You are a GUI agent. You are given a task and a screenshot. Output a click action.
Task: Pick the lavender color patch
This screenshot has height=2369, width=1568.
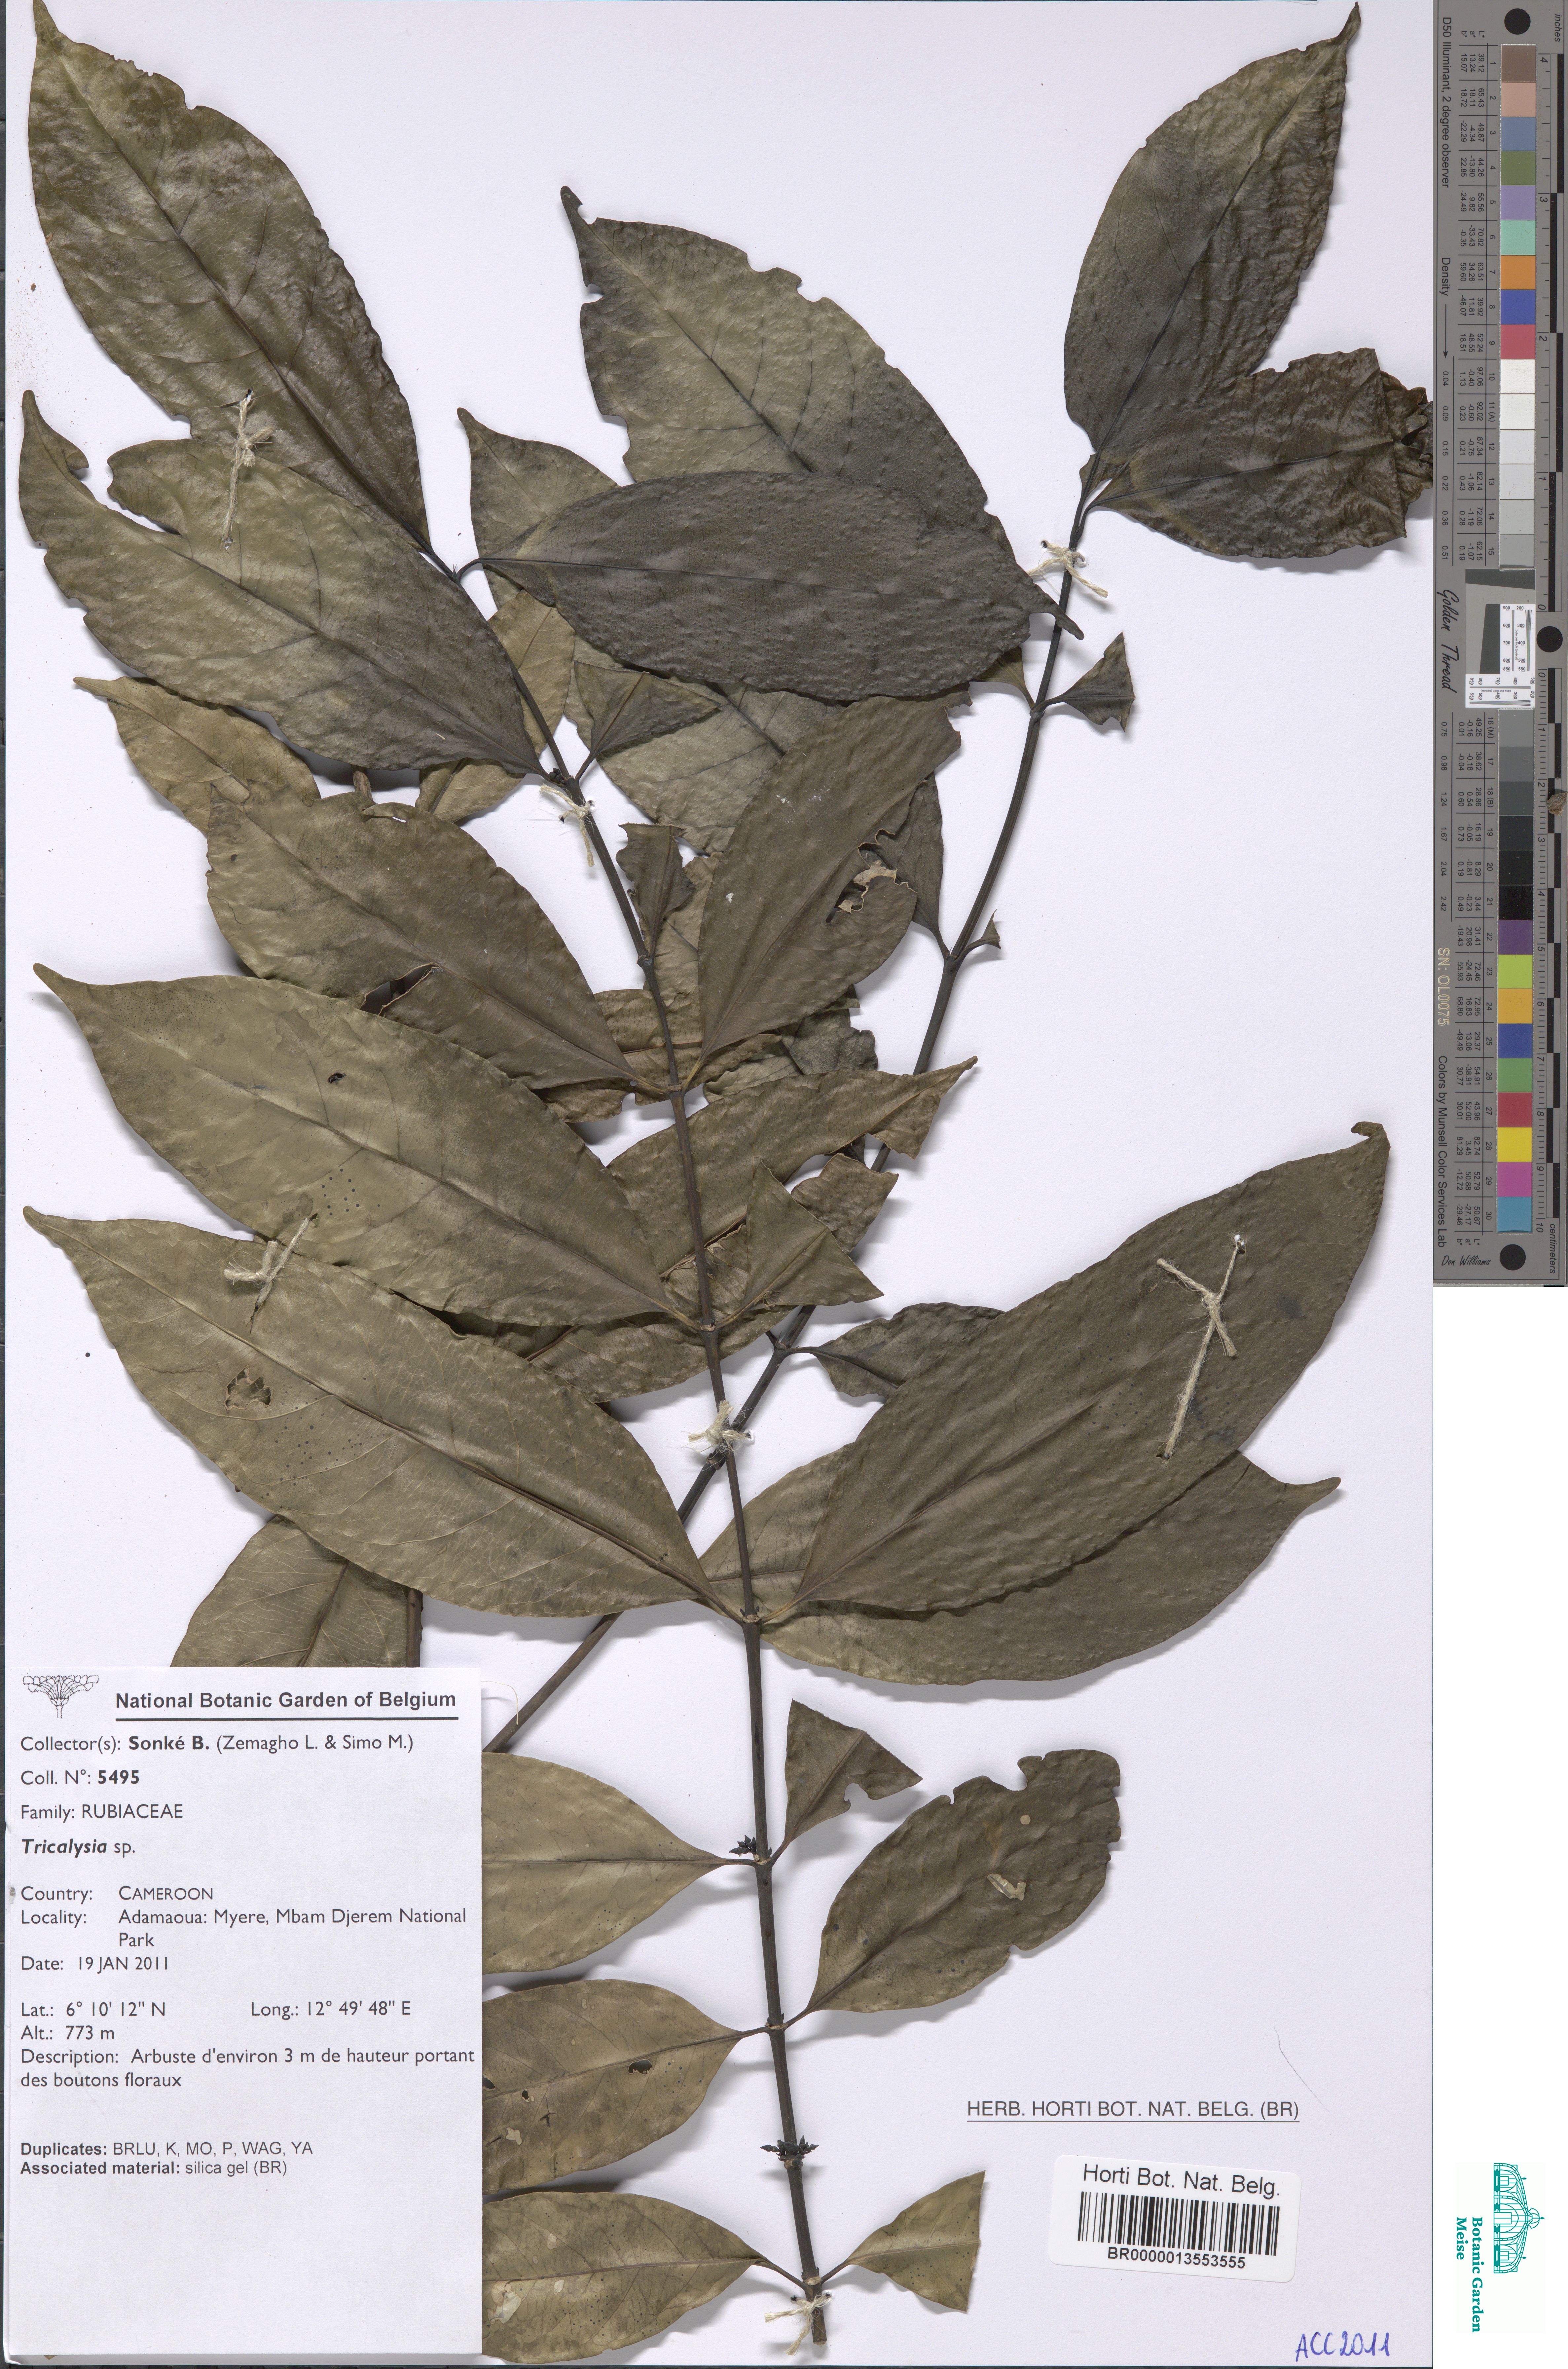1518,202
